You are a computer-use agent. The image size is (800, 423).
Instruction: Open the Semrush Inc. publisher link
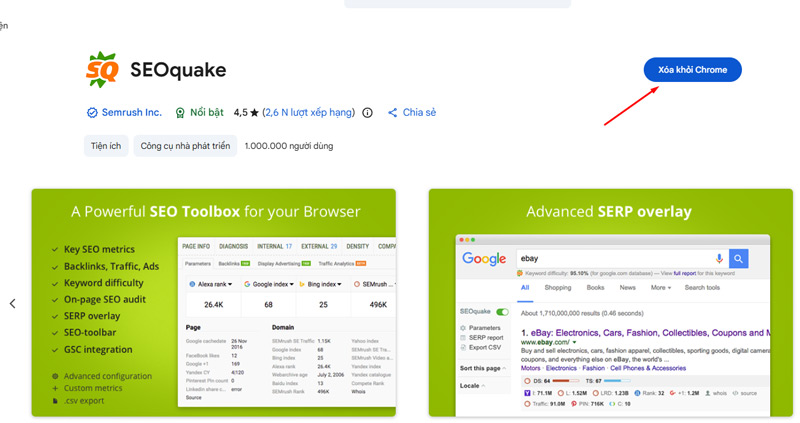132,112
